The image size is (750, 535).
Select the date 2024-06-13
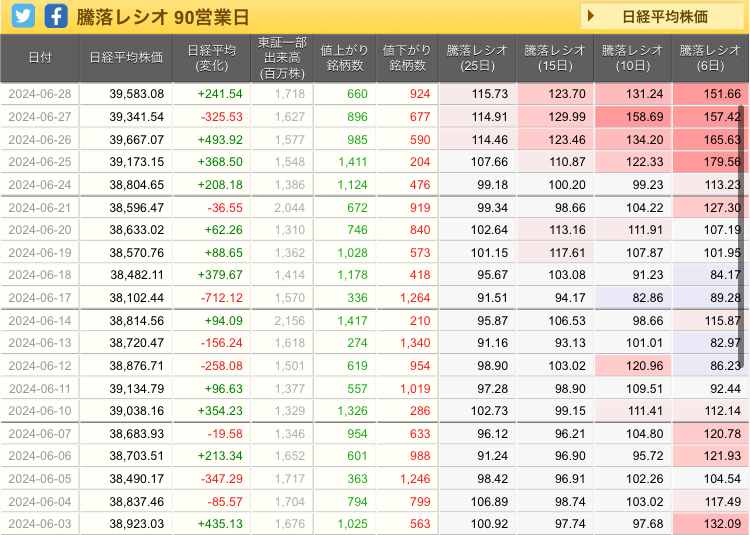coord(40,342)
